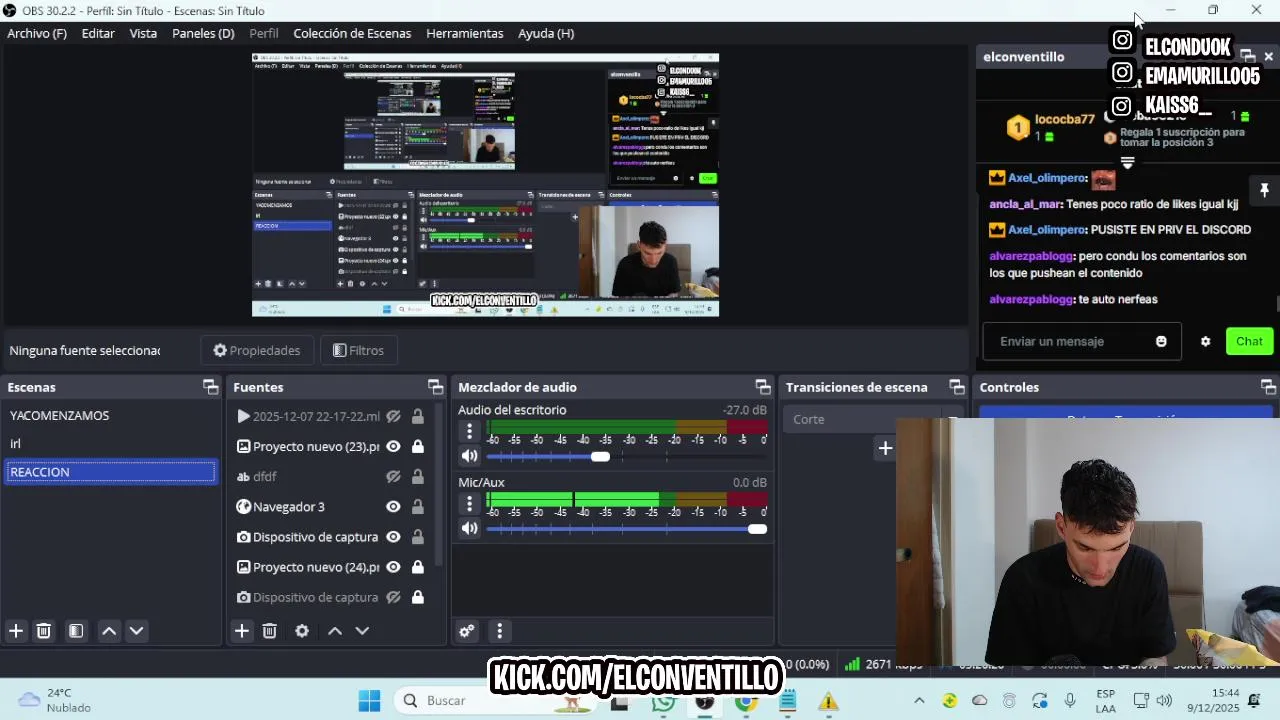Open scene filters icon in Escenas toolbar

tap(76, 631)
